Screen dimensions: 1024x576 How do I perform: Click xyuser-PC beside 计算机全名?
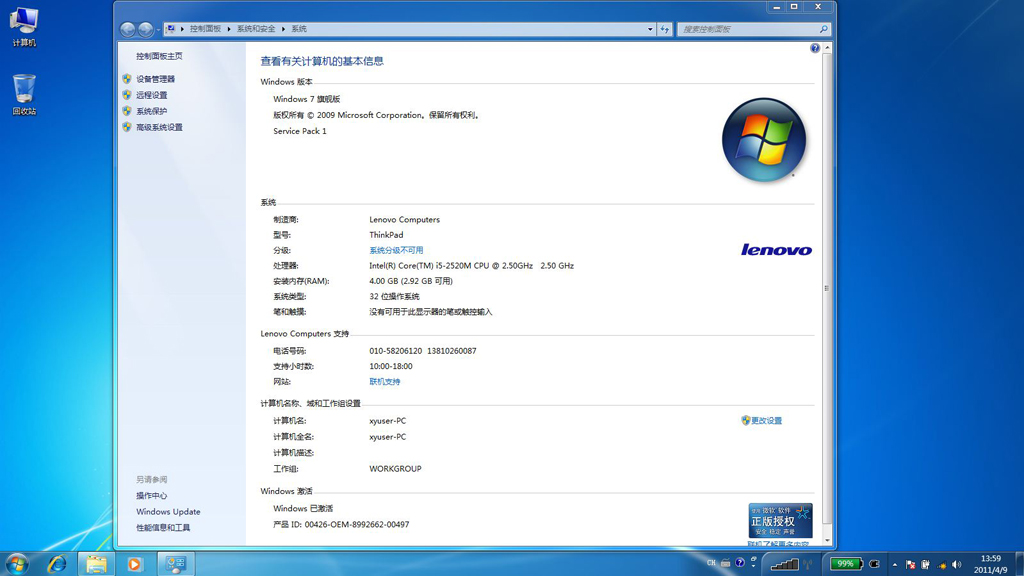click(x=387, y=437)
